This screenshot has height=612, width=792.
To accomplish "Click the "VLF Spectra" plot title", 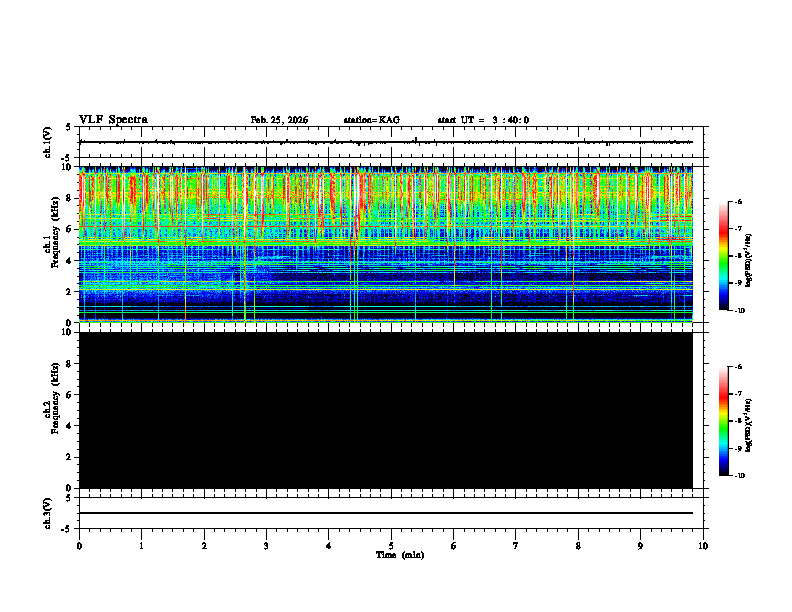I will tap(113, 120).
